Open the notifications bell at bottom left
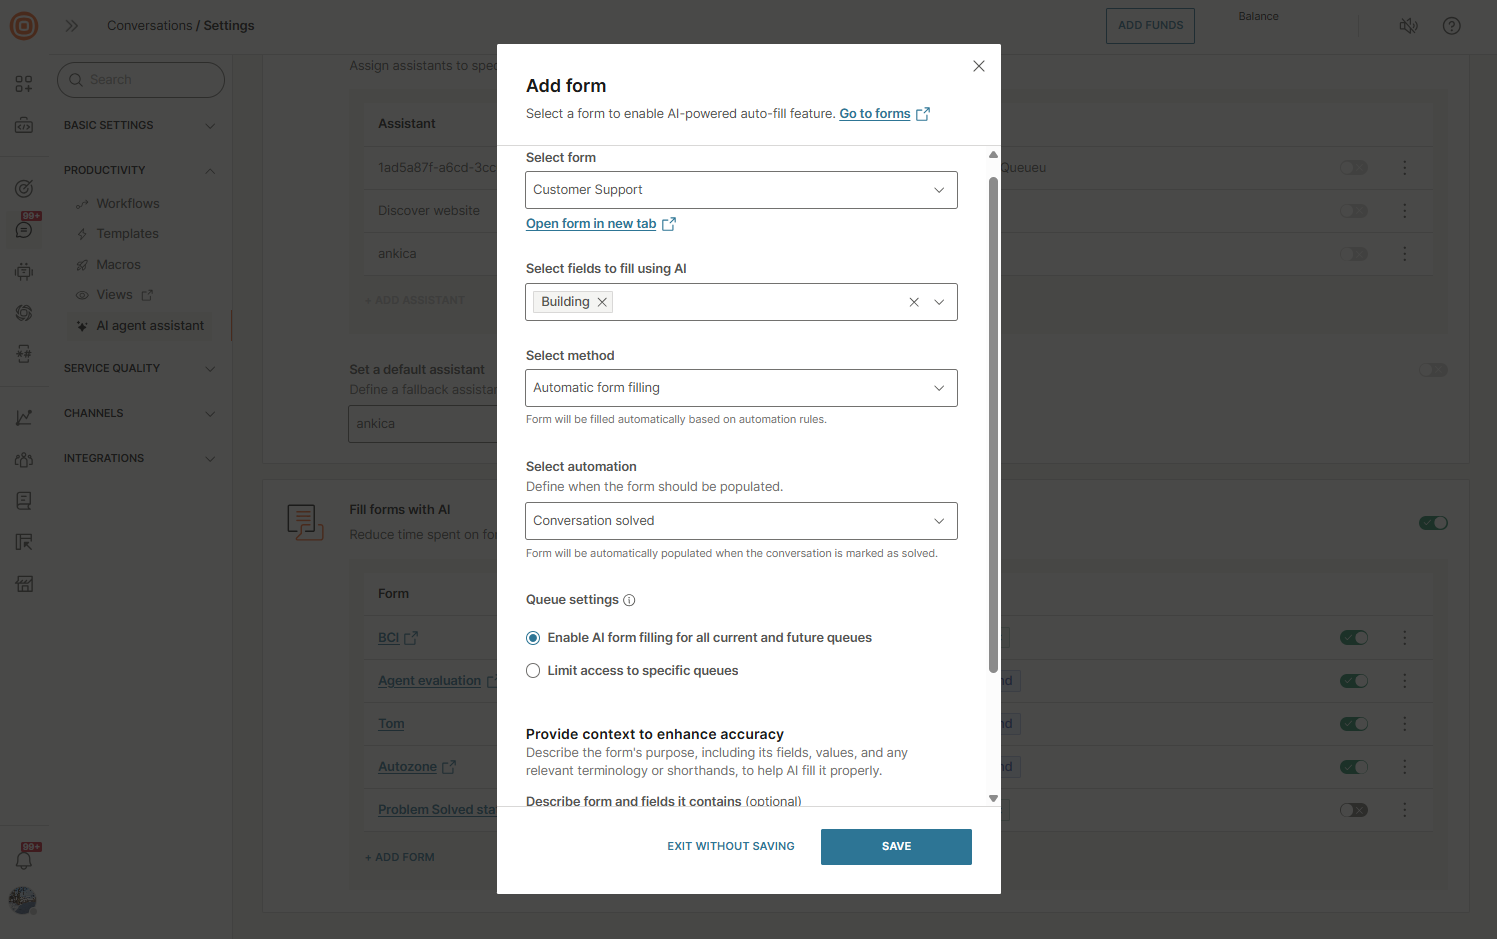The image size is (1497, 939). click(x=23, y=858)
